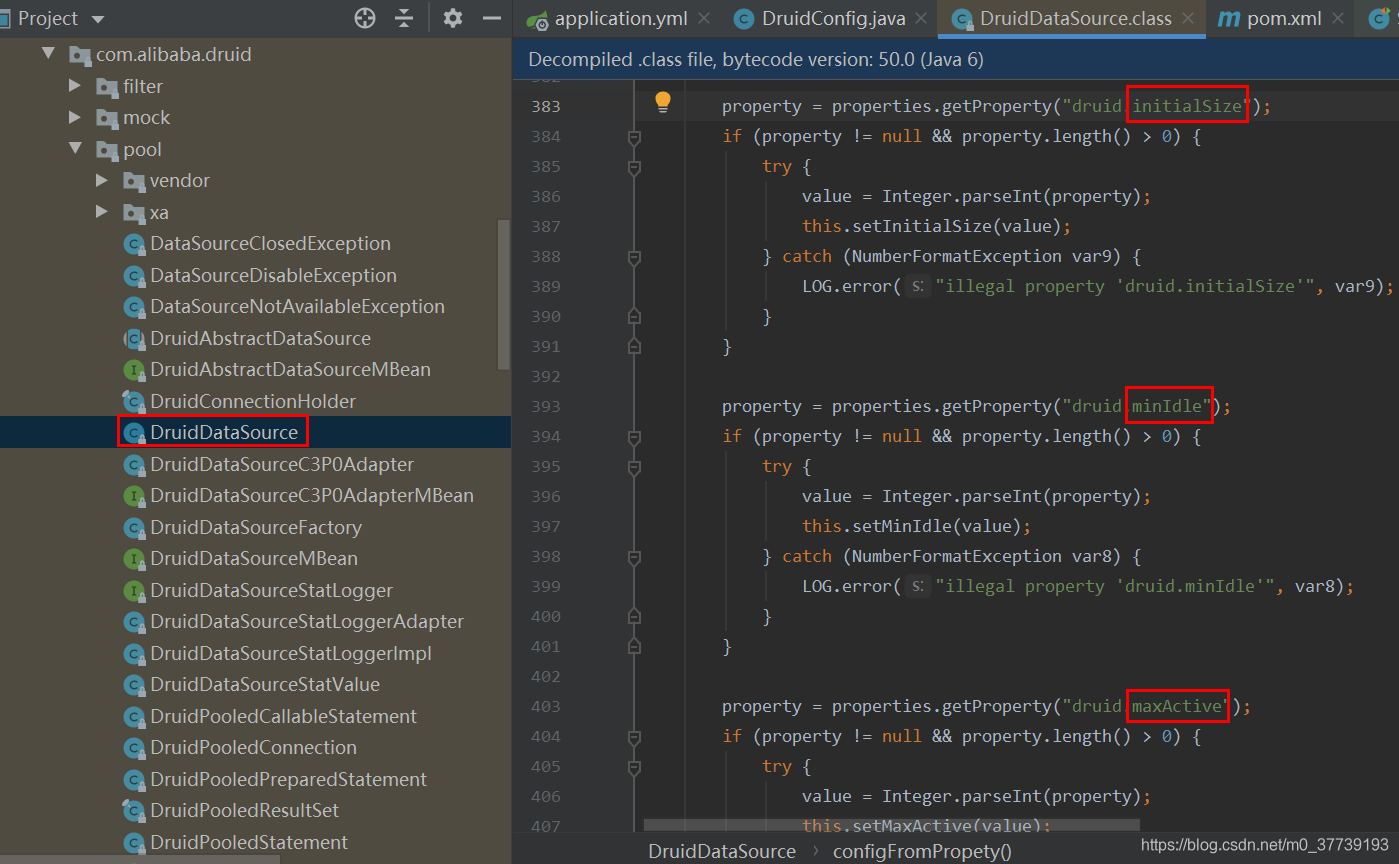The width and height of the screenshot is (1399, 864).
Task: Click DruidPooledStatement class icon
Action: (x=133, y=843)
